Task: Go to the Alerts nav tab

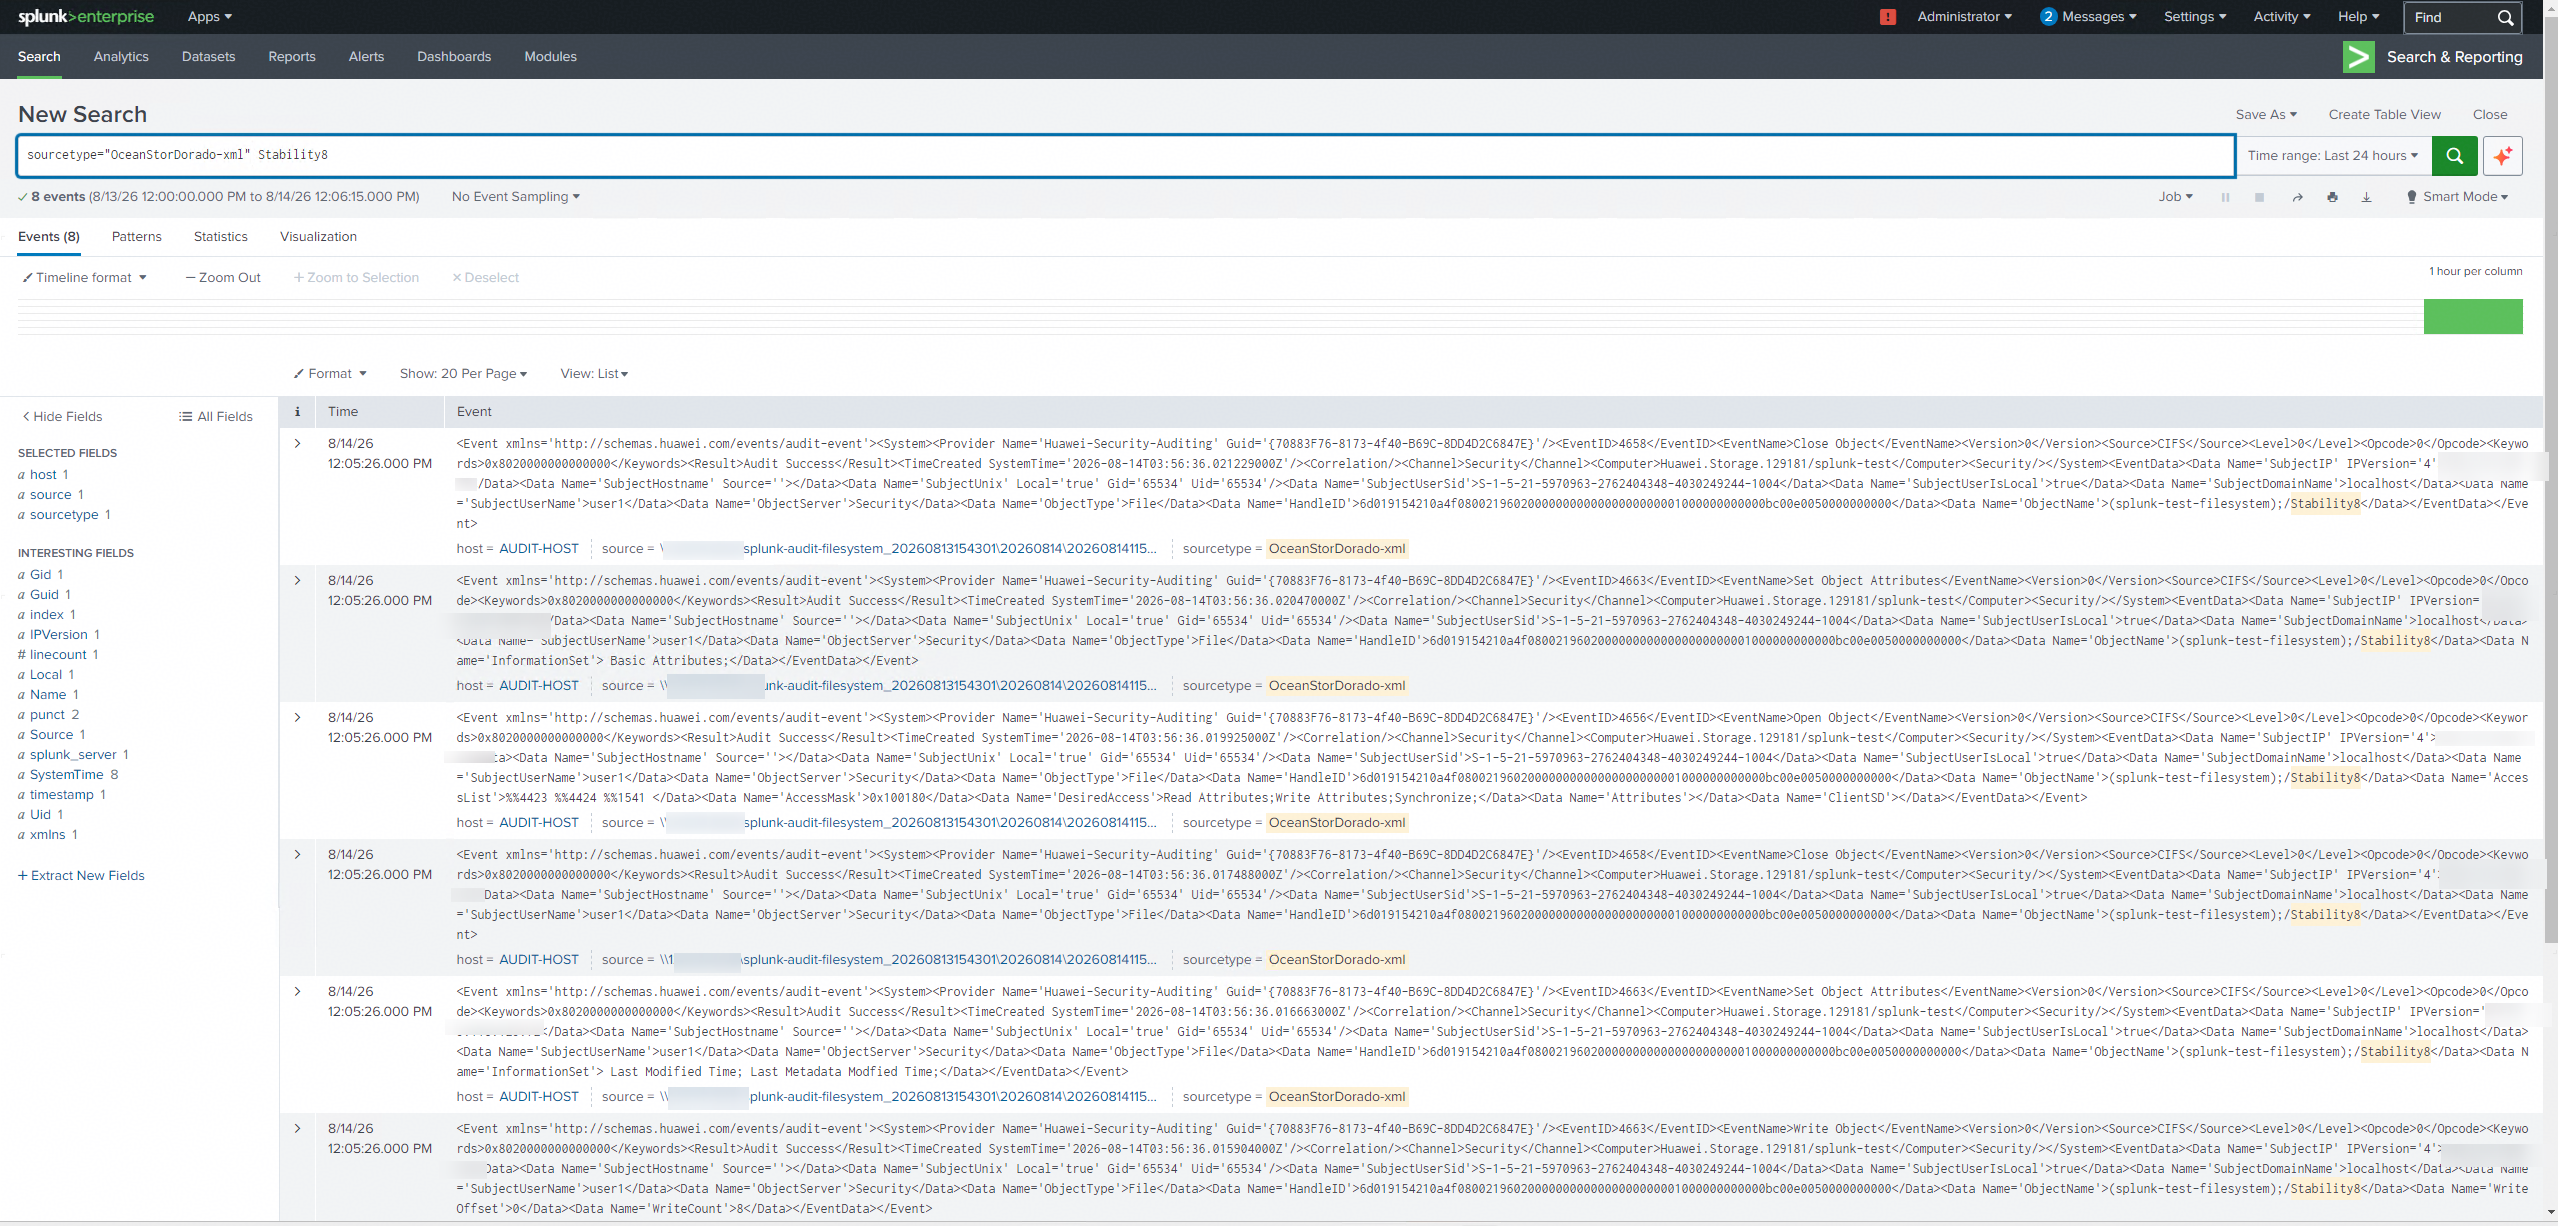Action: 366,57
